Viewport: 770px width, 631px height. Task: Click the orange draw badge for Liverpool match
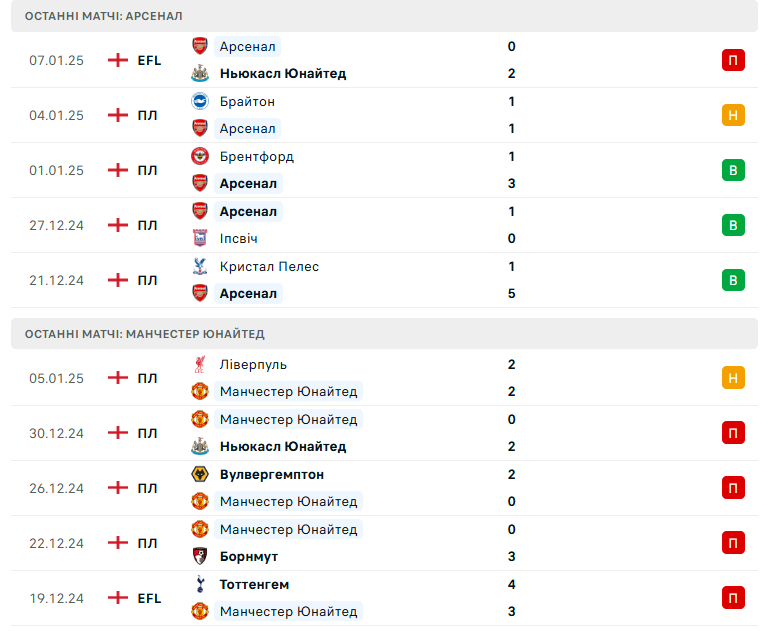coord(733,378)
